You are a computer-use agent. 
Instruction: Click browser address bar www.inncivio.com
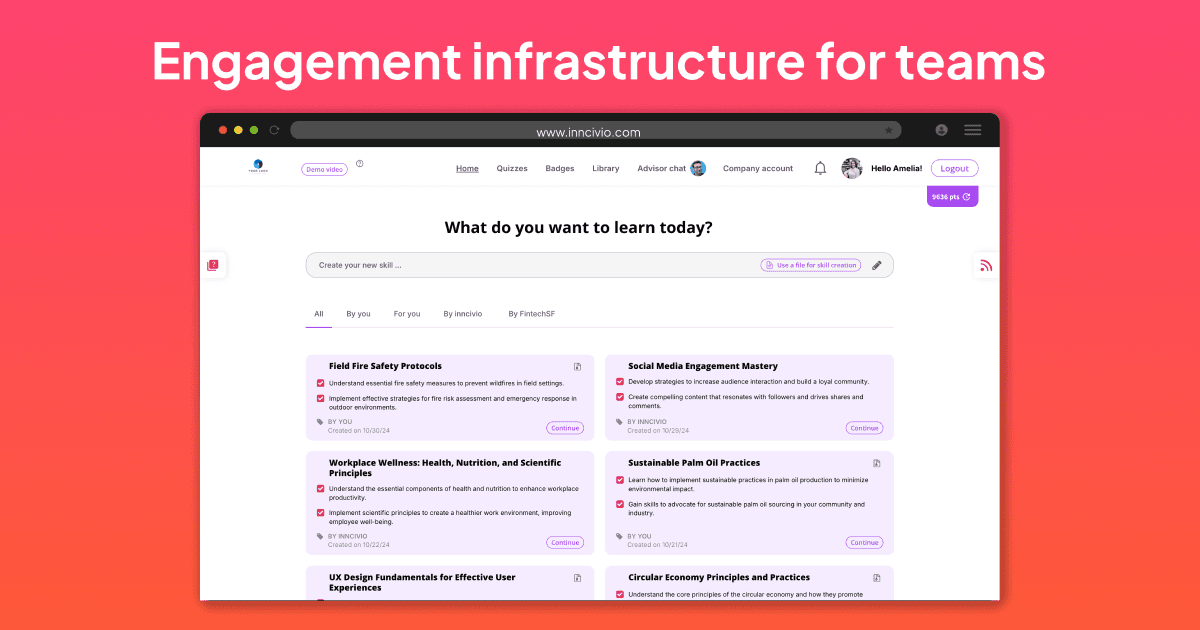pos(595,130)
